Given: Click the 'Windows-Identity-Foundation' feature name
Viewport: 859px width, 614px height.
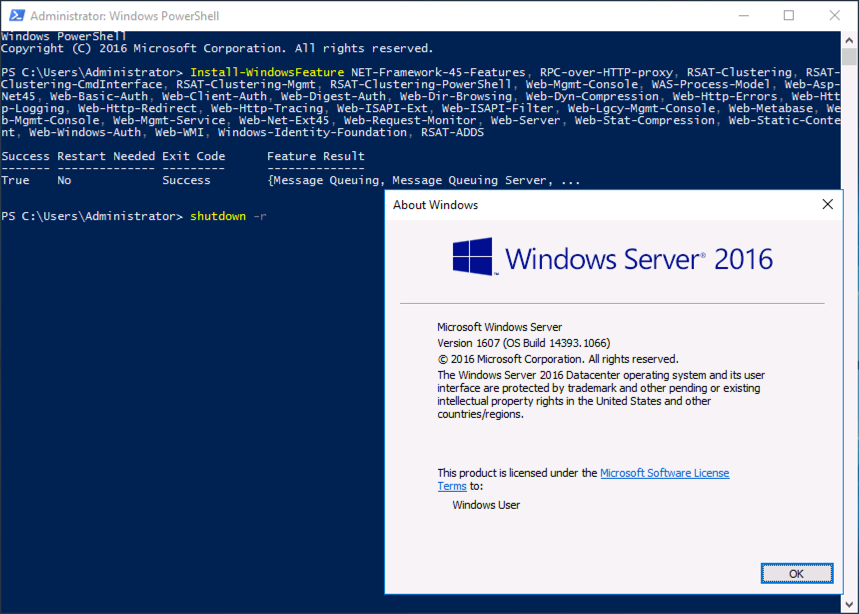Looking at the screenshot, I should point(312,133).
